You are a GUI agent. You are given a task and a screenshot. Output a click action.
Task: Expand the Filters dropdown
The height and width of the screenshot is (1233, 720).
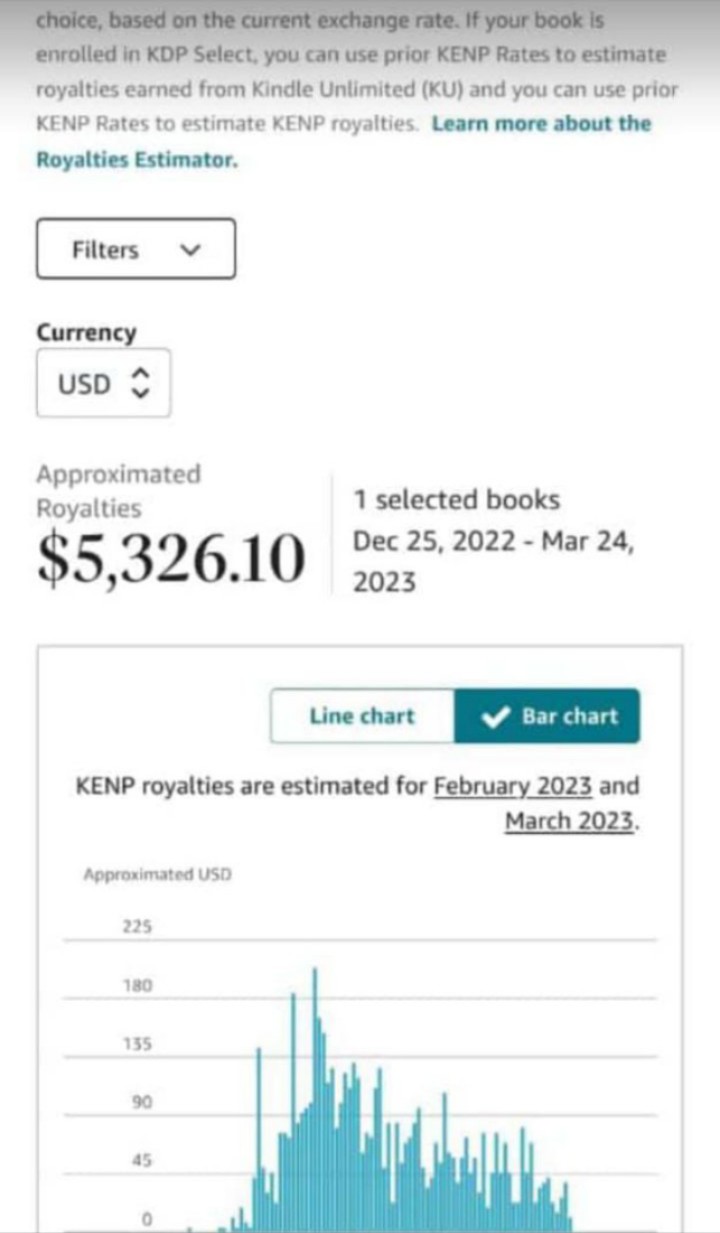point(135,250)
